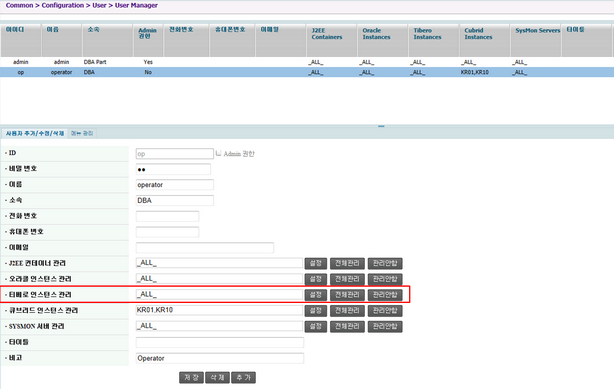
Task: Sort by the SysMon Servers column header
Action: (536, 40)
